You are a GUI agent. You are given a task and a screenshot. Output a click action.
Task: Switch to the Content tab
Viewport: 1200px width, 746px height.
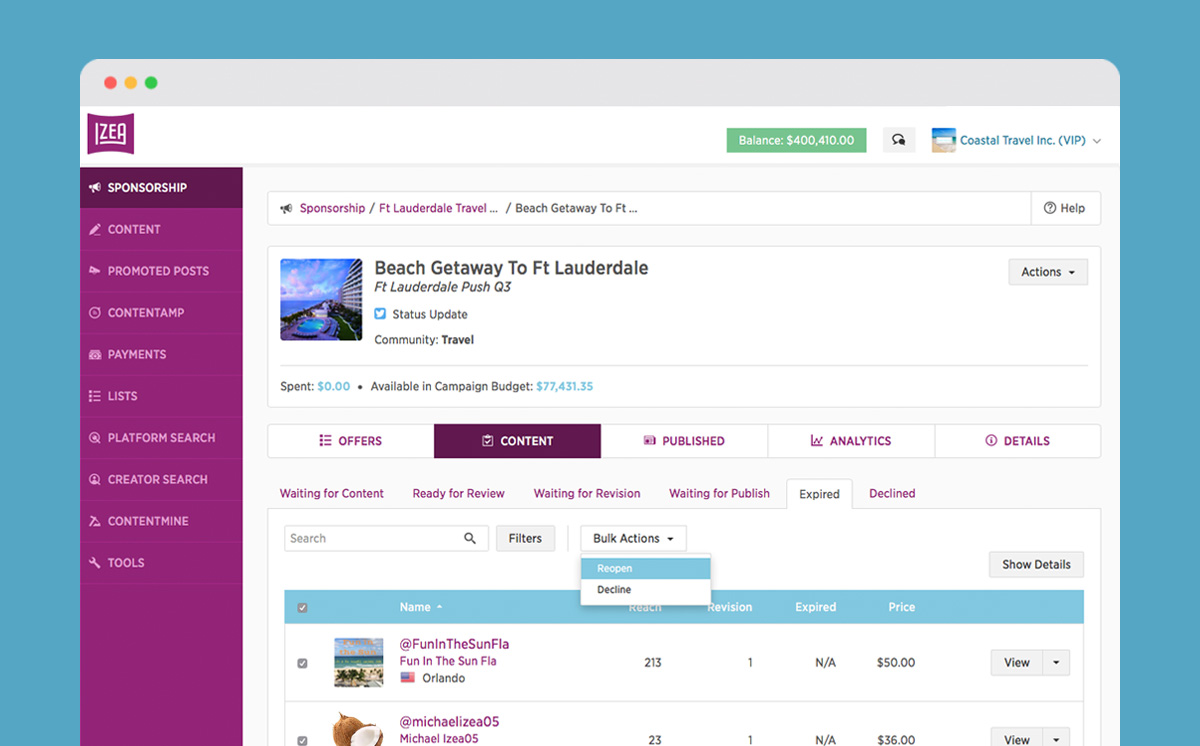(x=517, y=441)
